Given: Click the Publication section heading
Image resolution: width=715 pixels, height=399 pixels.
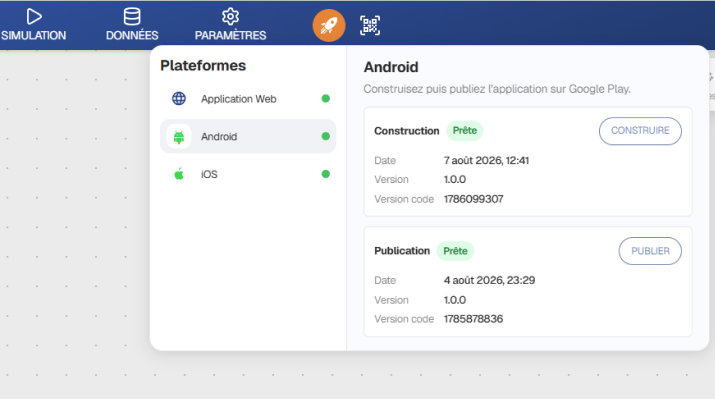Looking at the screenshot, I should (402, 251).
